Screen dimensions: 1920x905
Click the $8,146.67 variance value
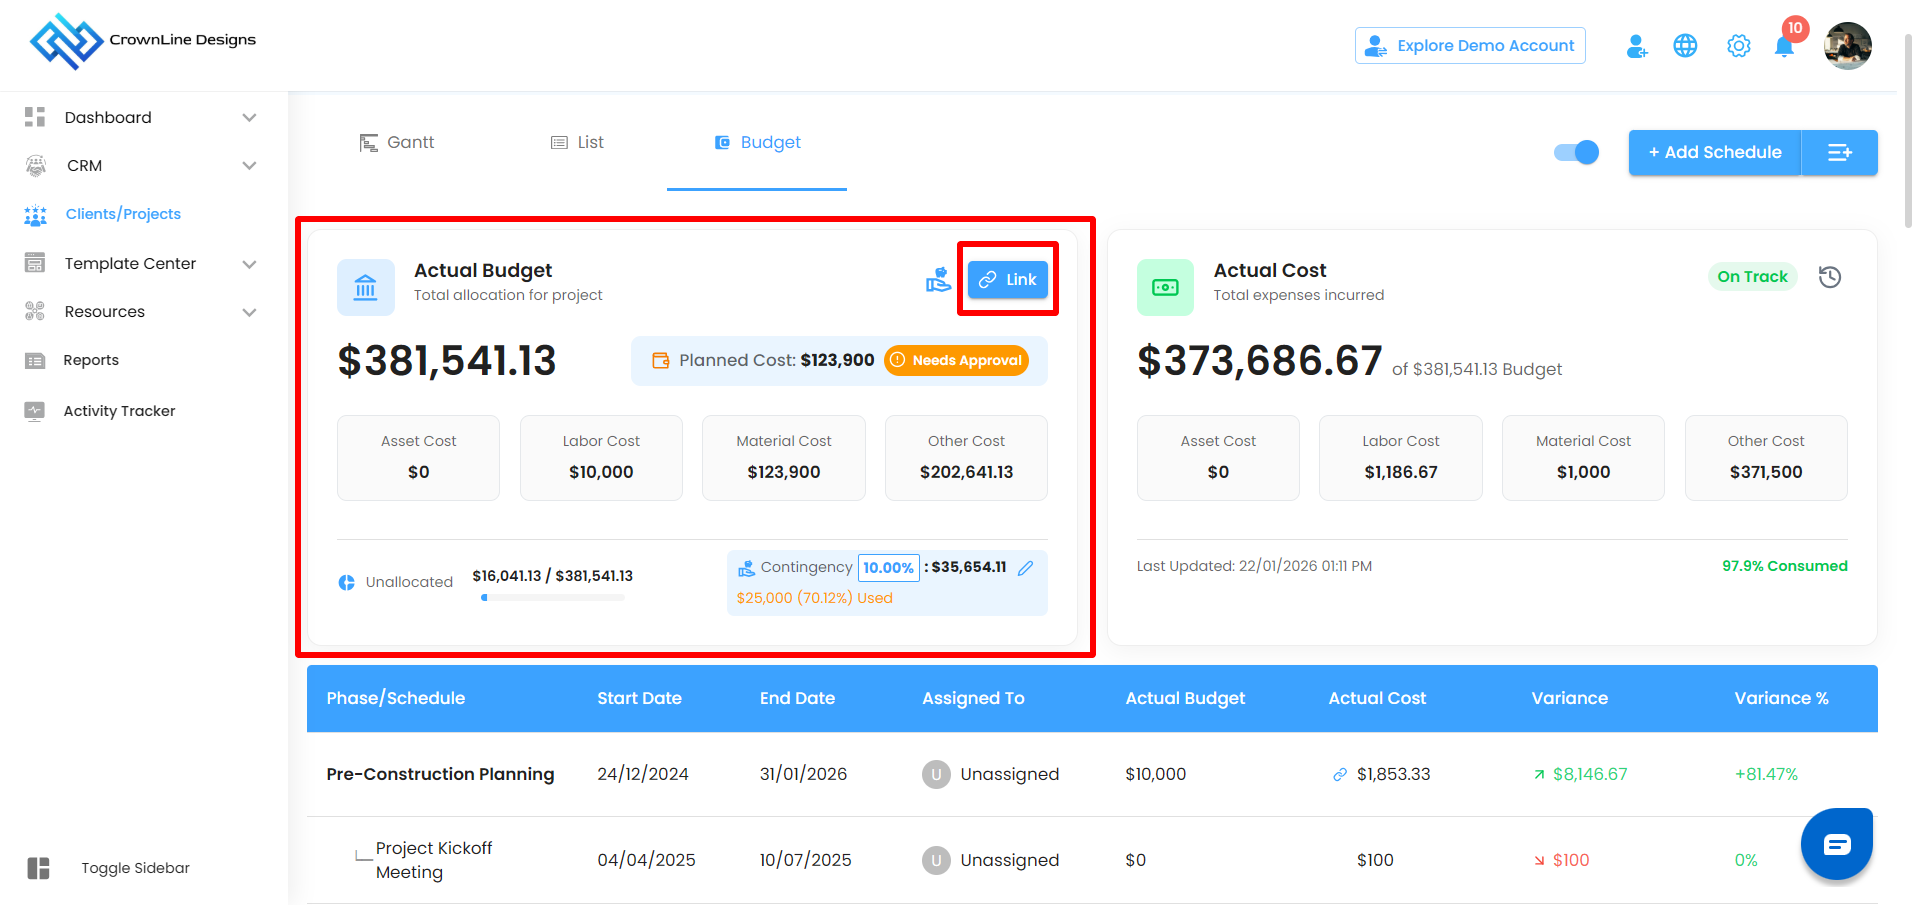[x=1590, y=774]
